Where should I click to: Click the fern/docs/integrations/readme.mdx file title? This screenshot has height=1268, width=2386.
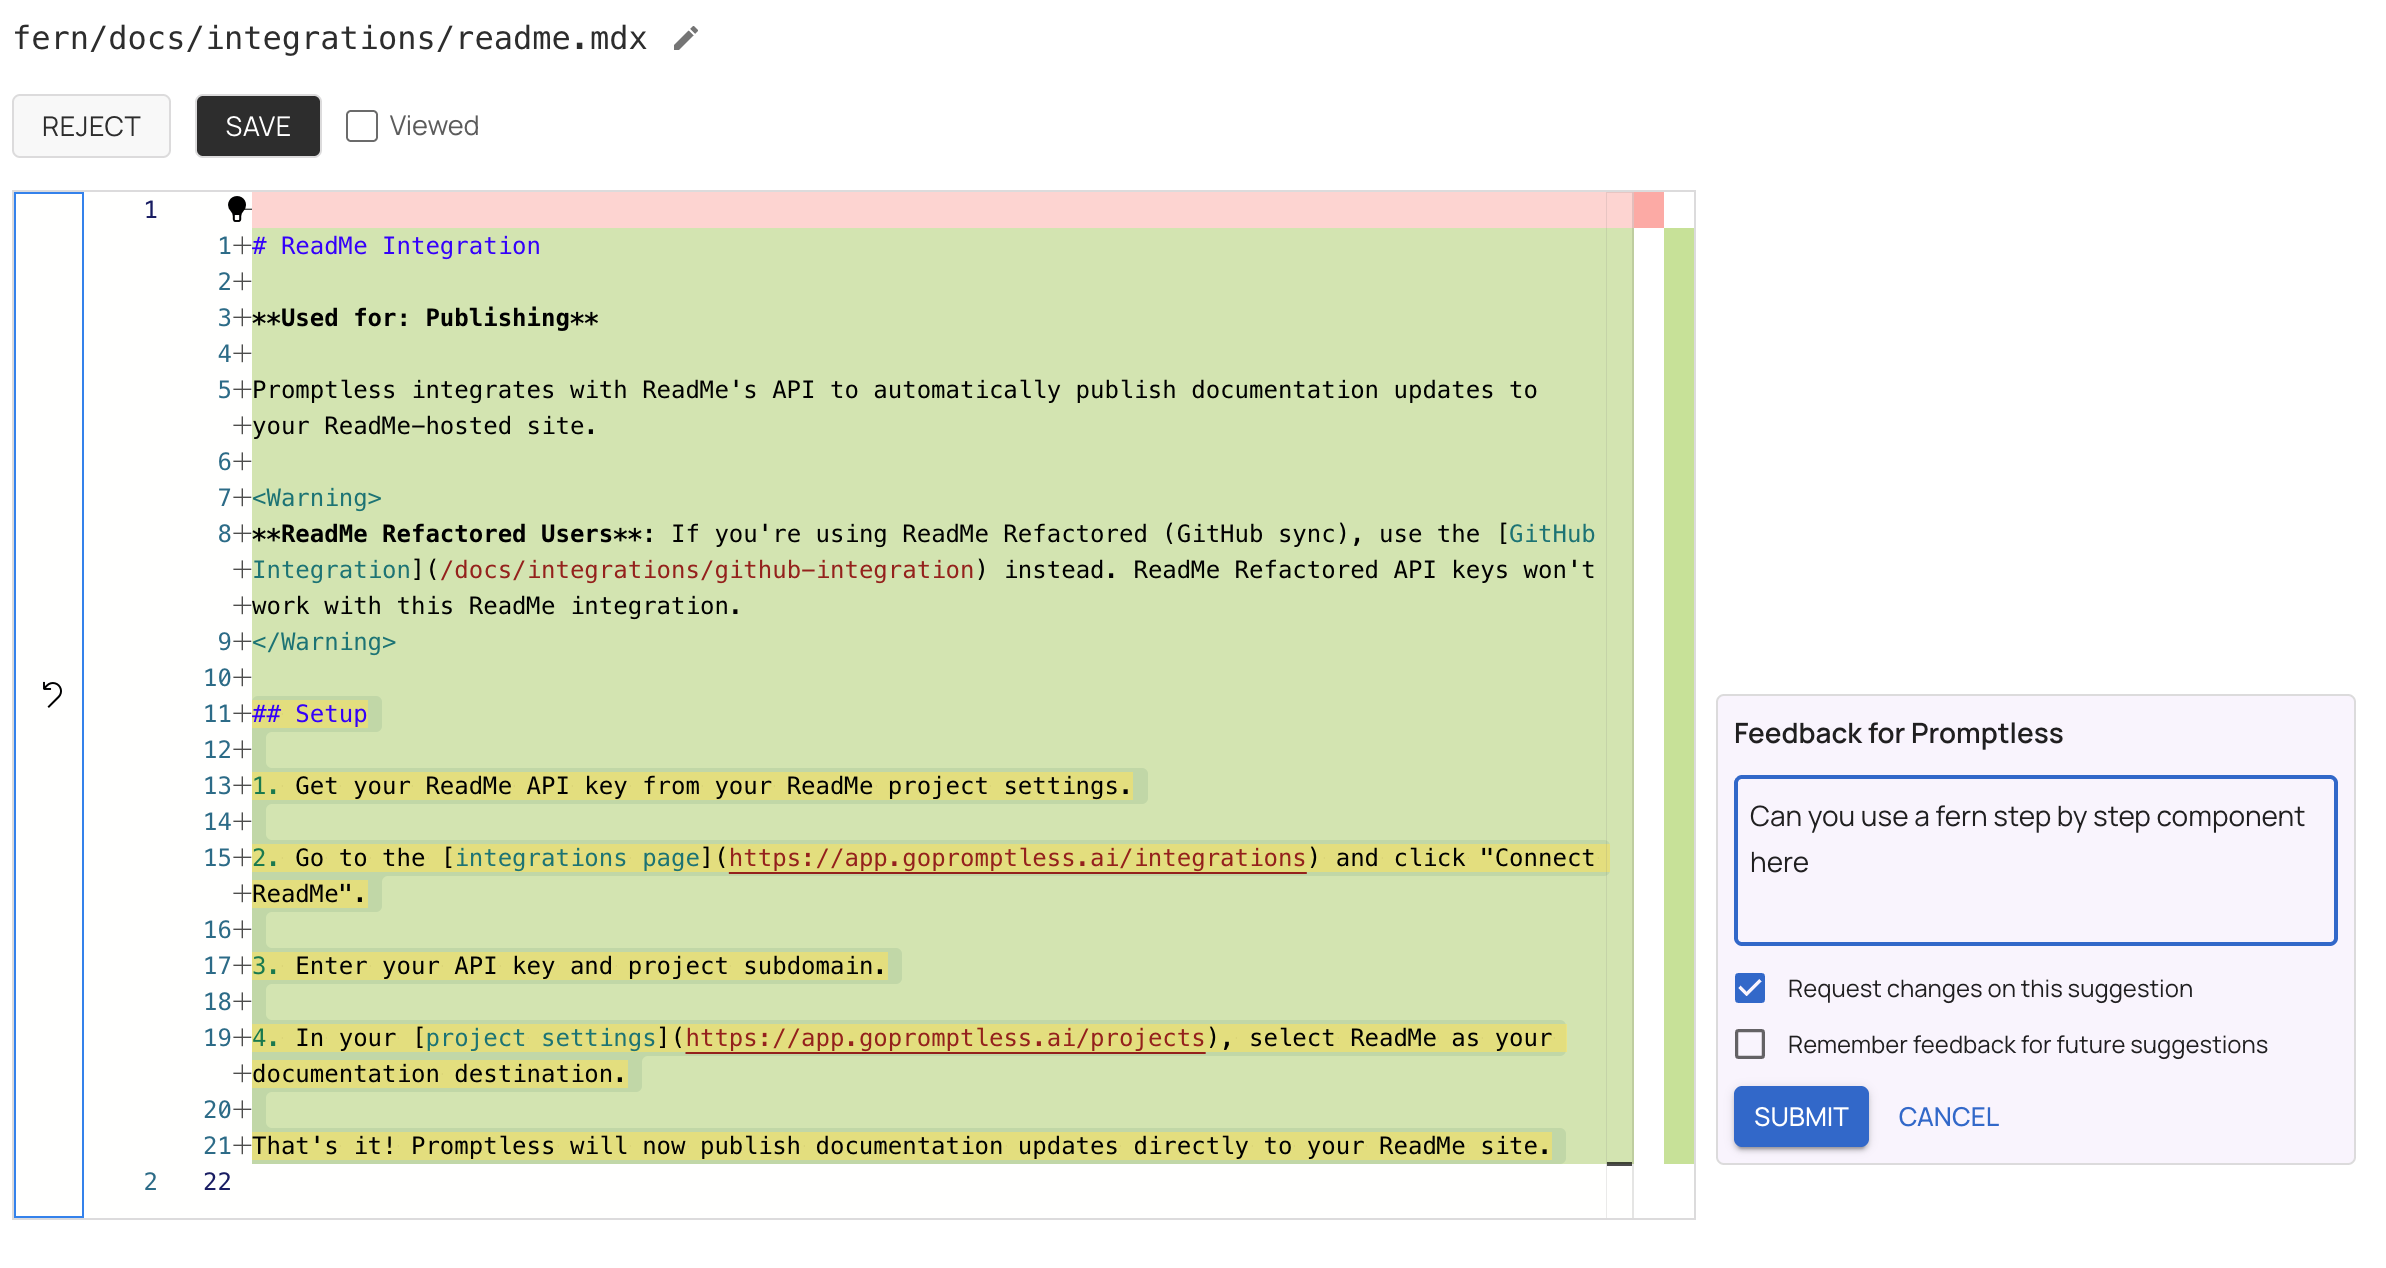[x=330, y=39]
